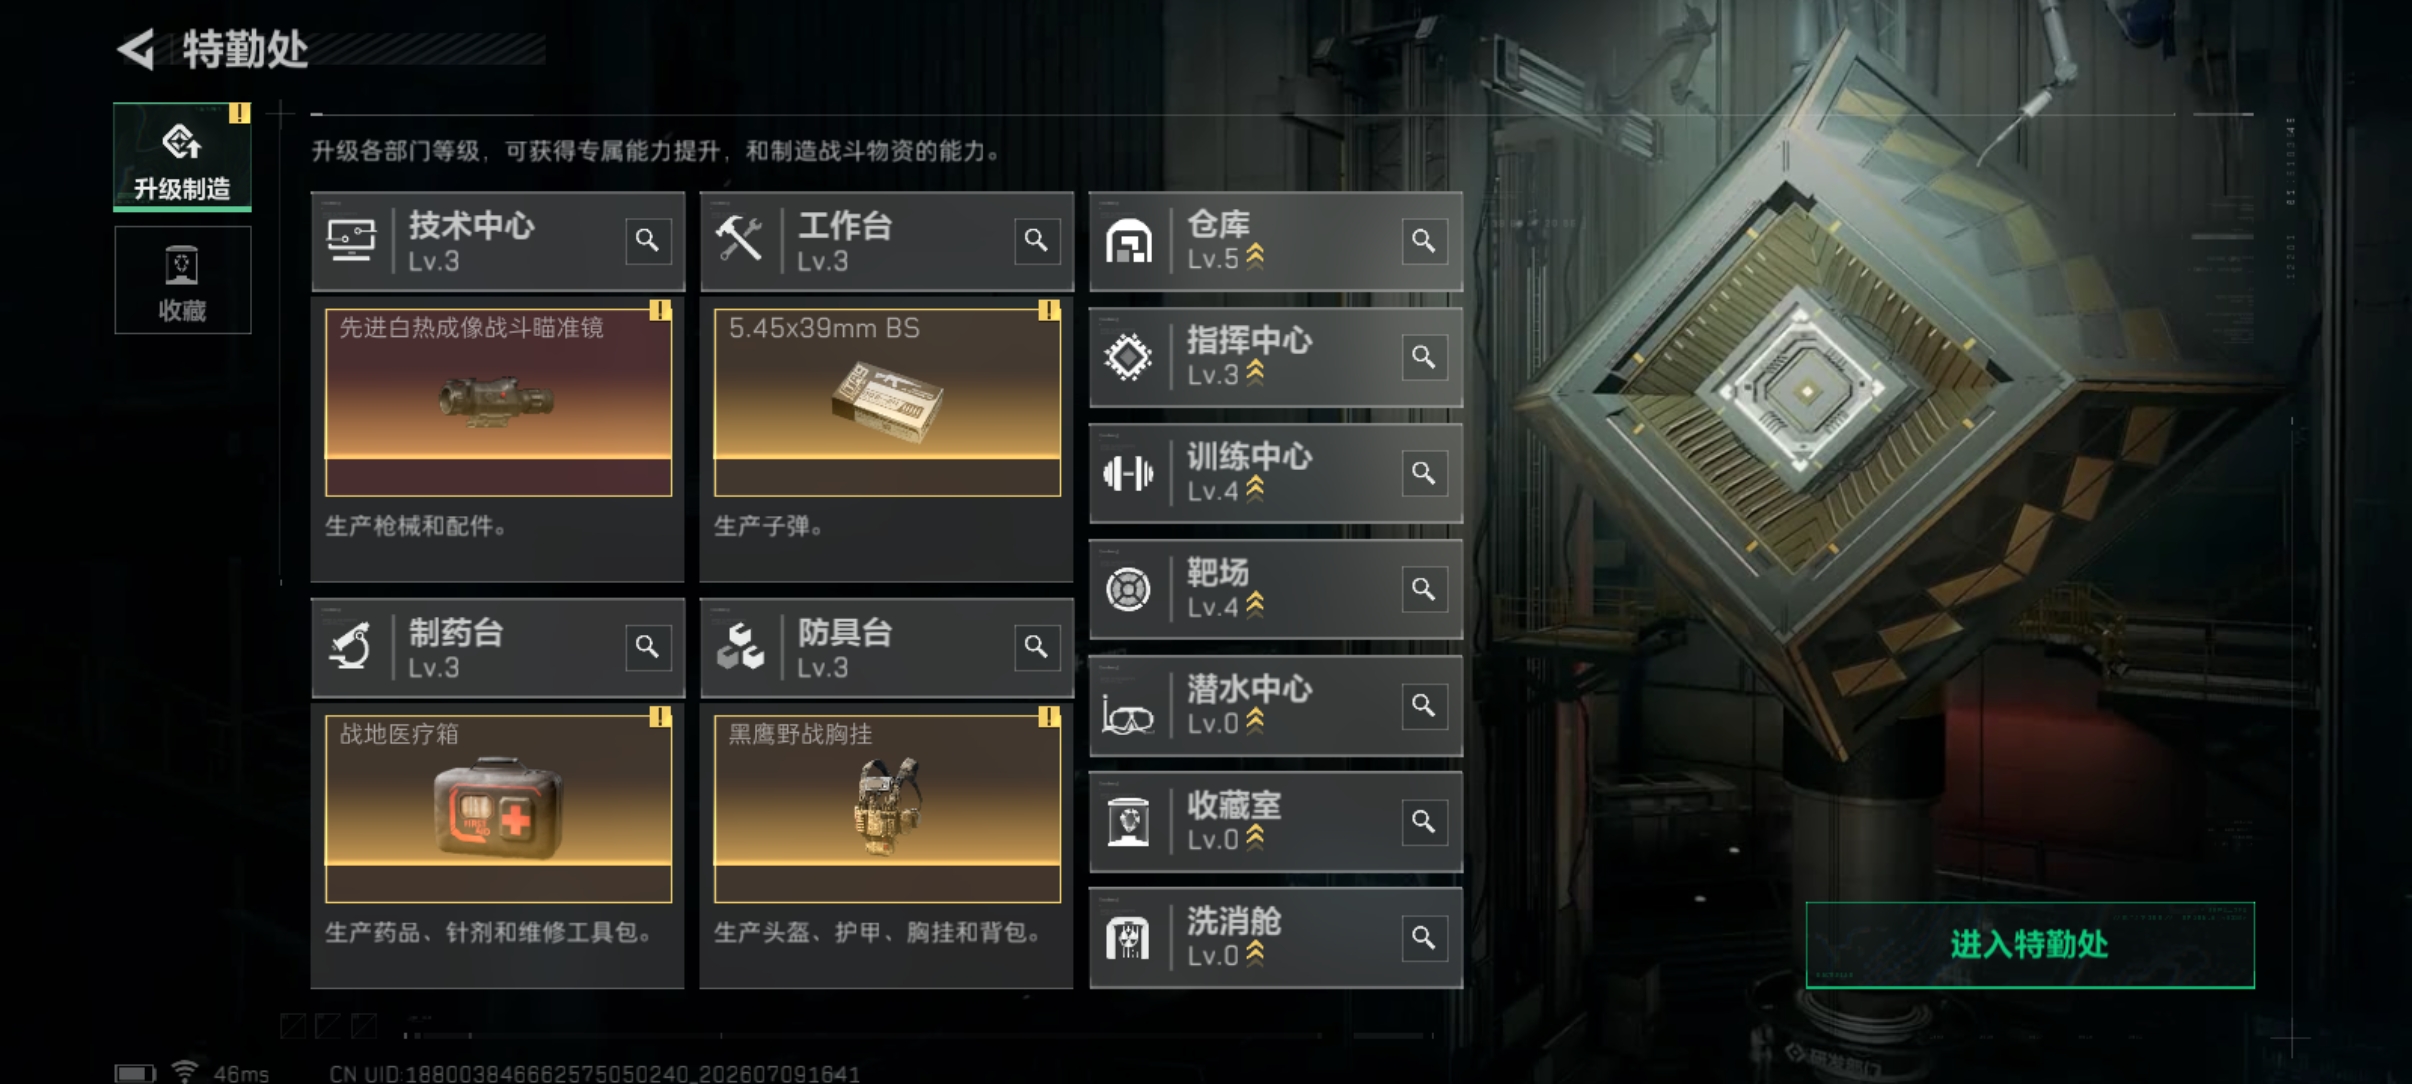Open 训练中心 details with the magnifier
This screenshot has height=1084, width=2412.
[1424, 473]
